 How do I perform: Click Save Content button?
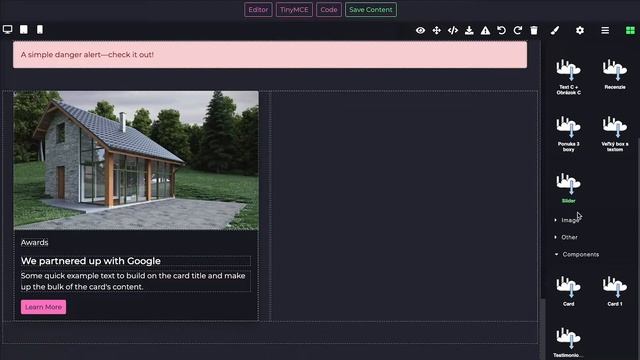[371, 10]
